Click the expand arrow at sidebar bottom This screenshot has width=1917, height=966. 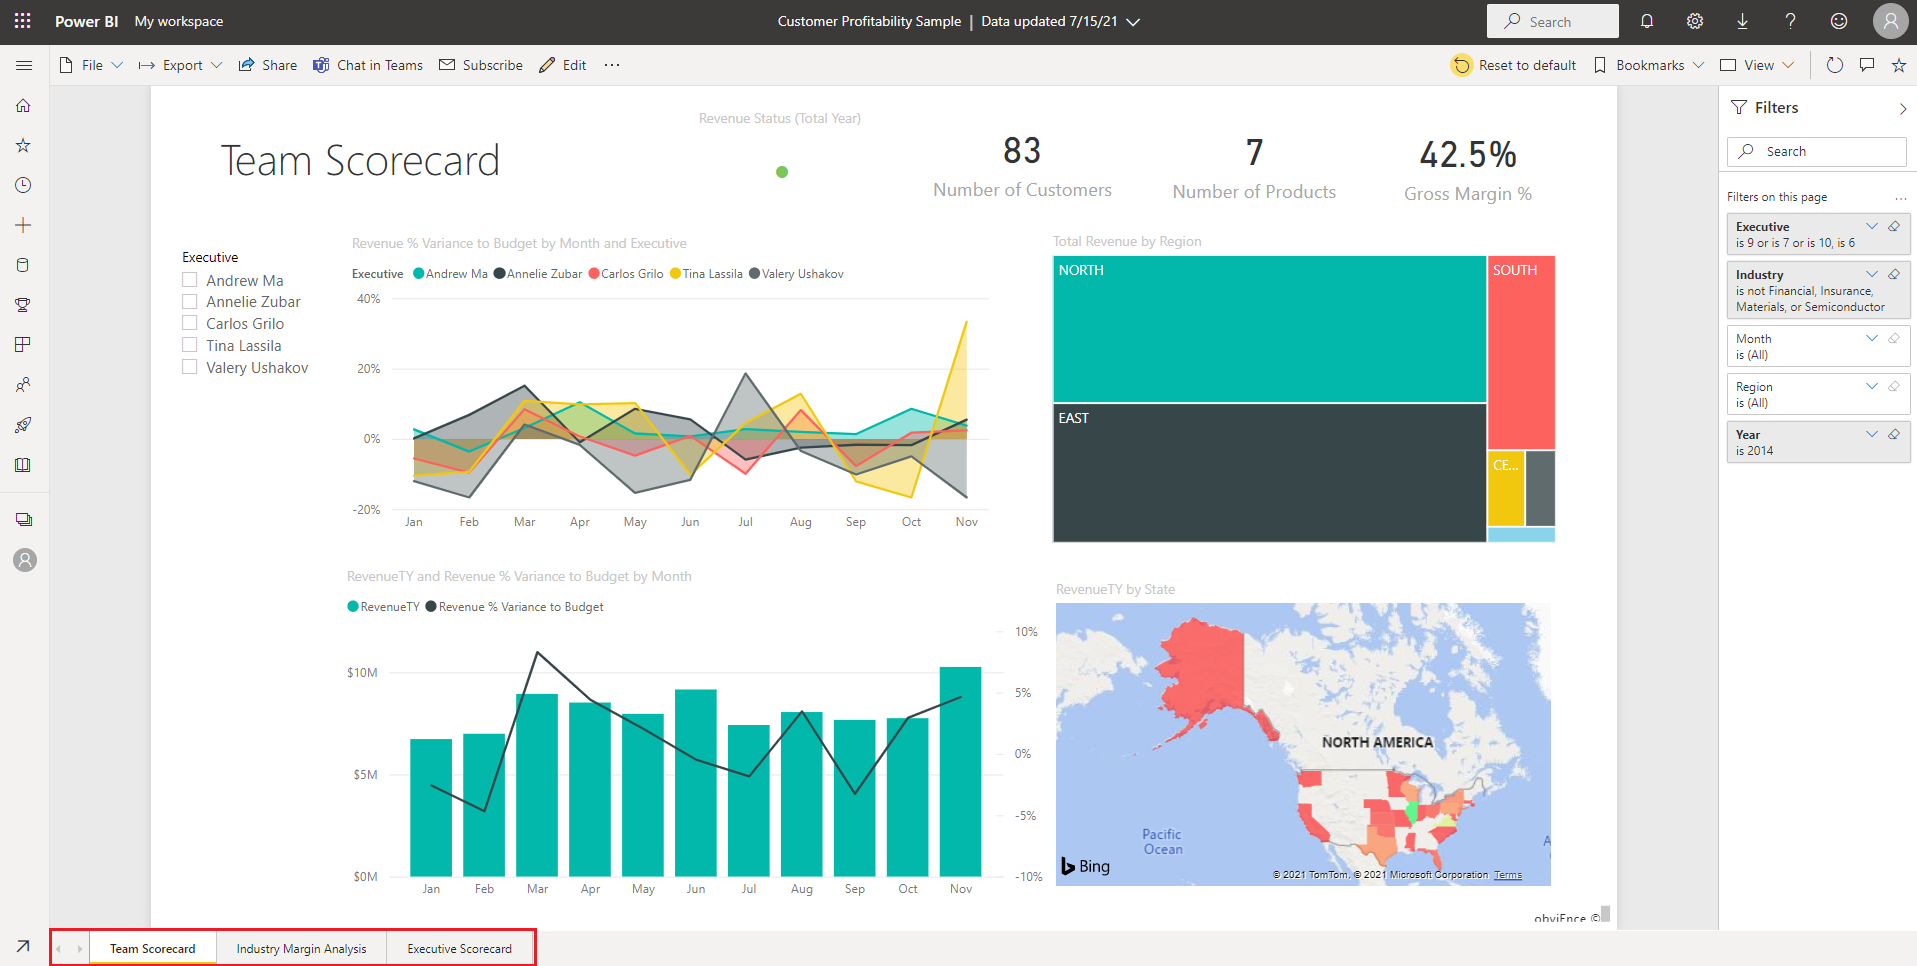23,945
